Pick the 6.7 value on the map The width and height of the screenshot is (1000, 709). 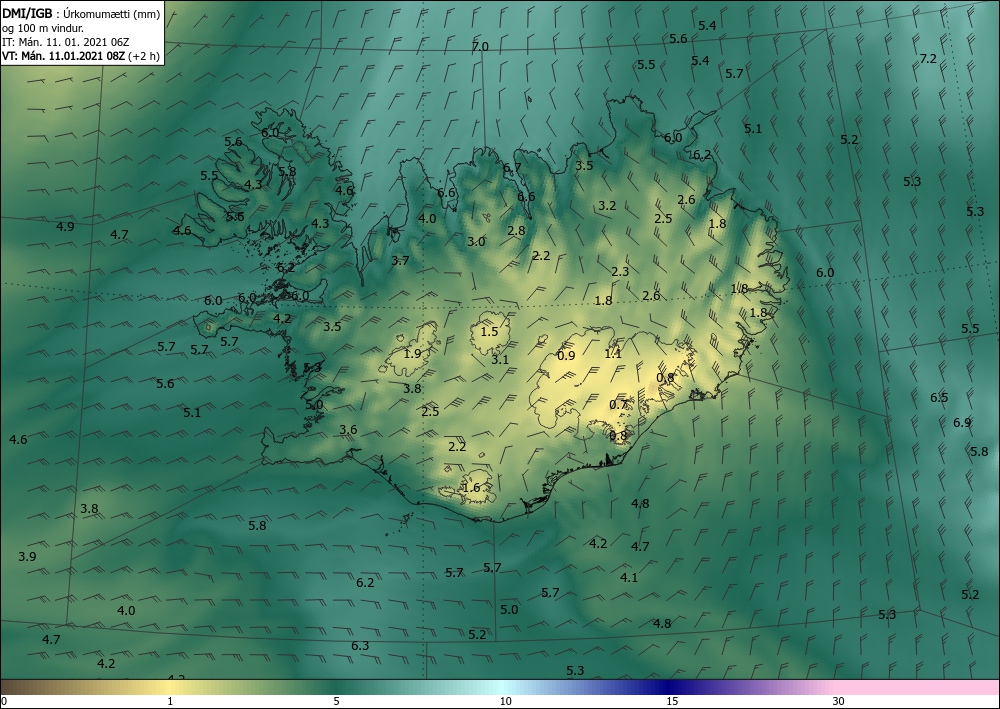click(512, 168)
